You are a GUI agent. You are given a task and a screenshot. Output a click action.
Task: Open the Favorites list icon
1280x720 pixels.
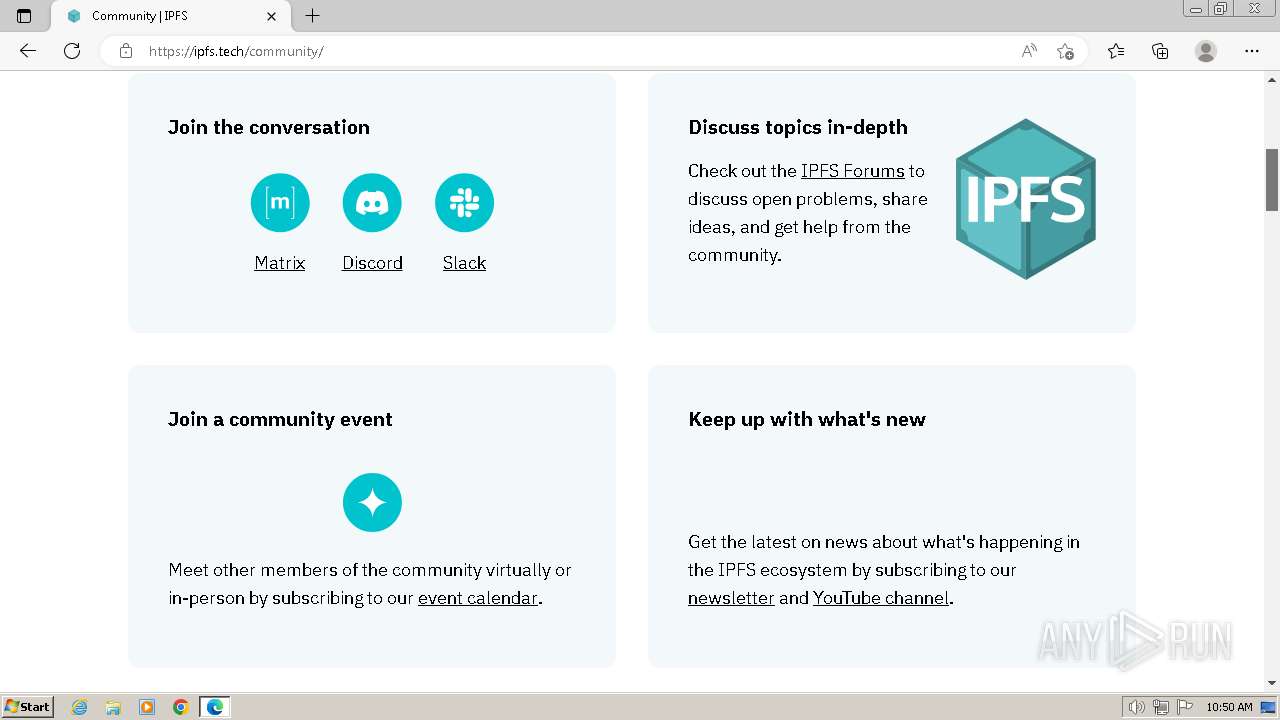pos(1116,51)
